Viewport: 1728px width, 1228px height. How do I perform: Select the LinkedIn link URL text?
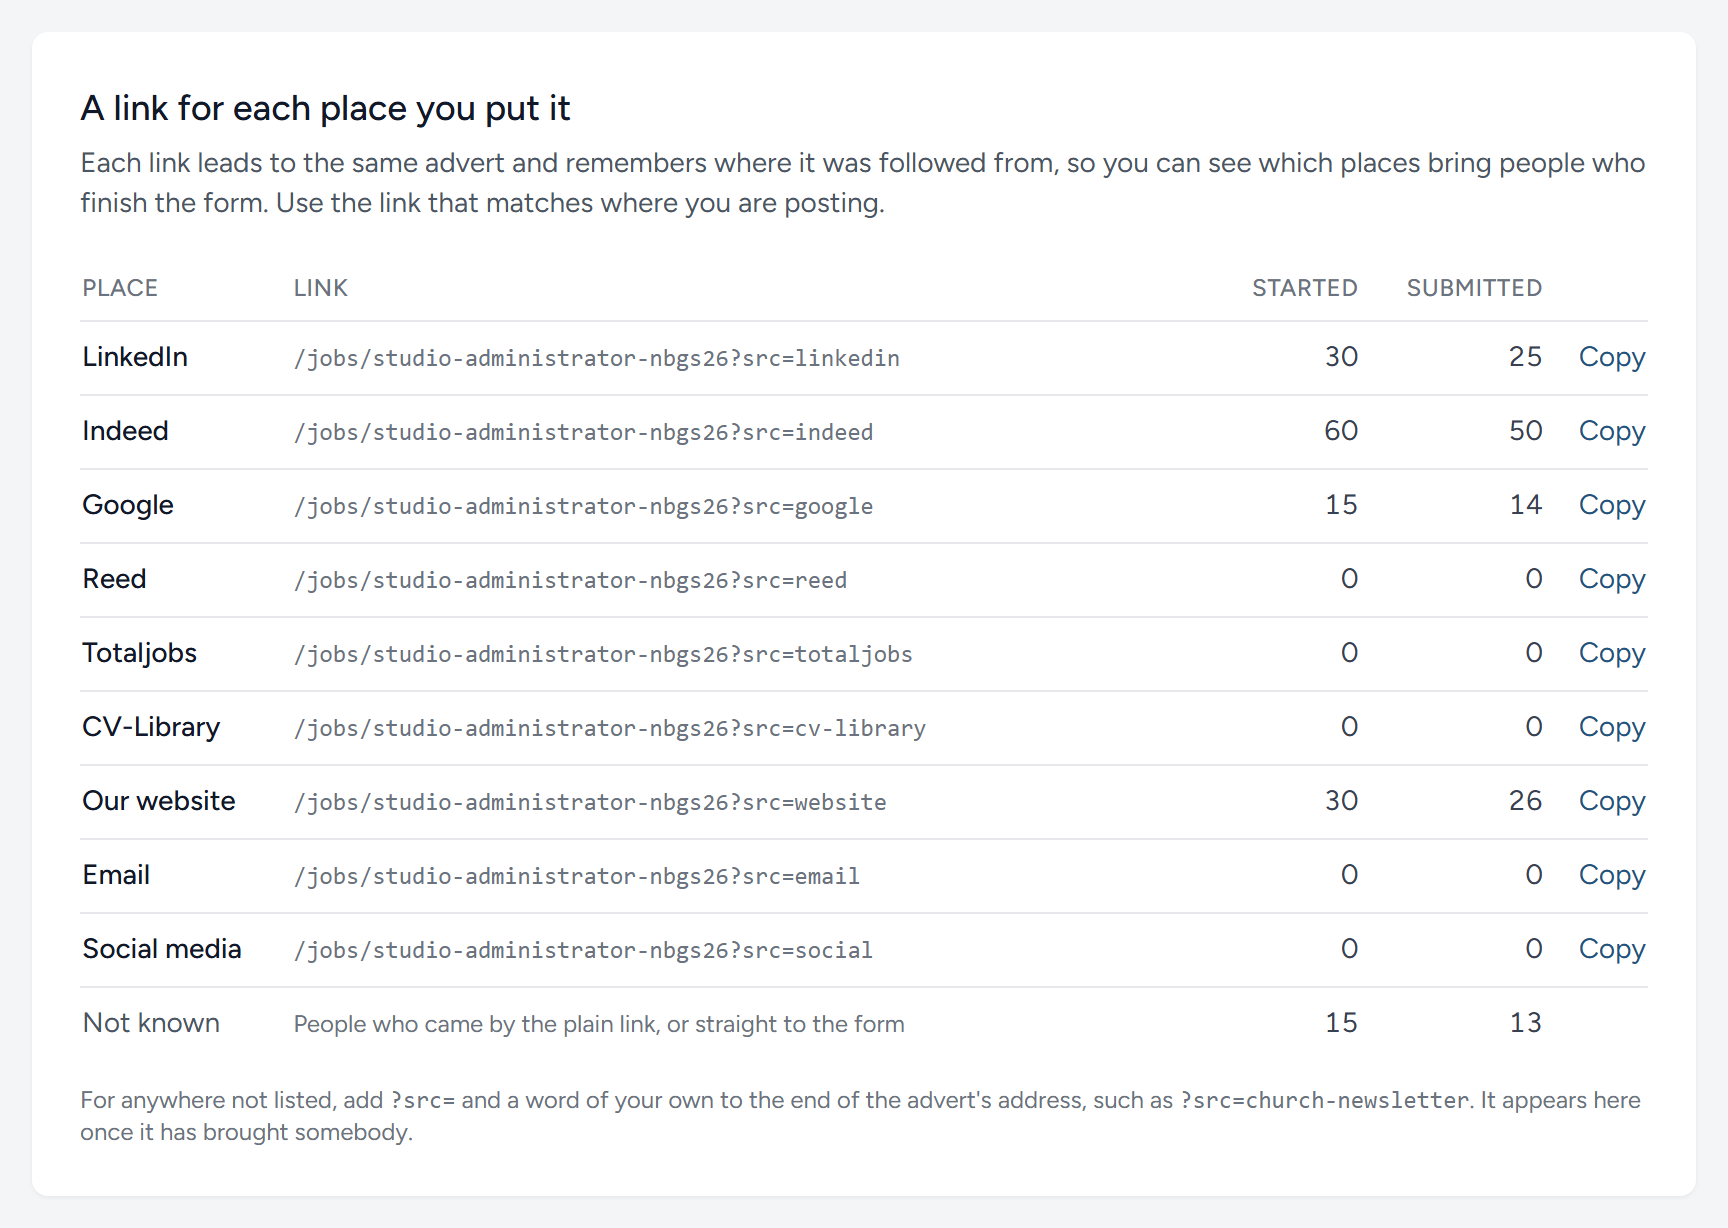coord(597,358)
